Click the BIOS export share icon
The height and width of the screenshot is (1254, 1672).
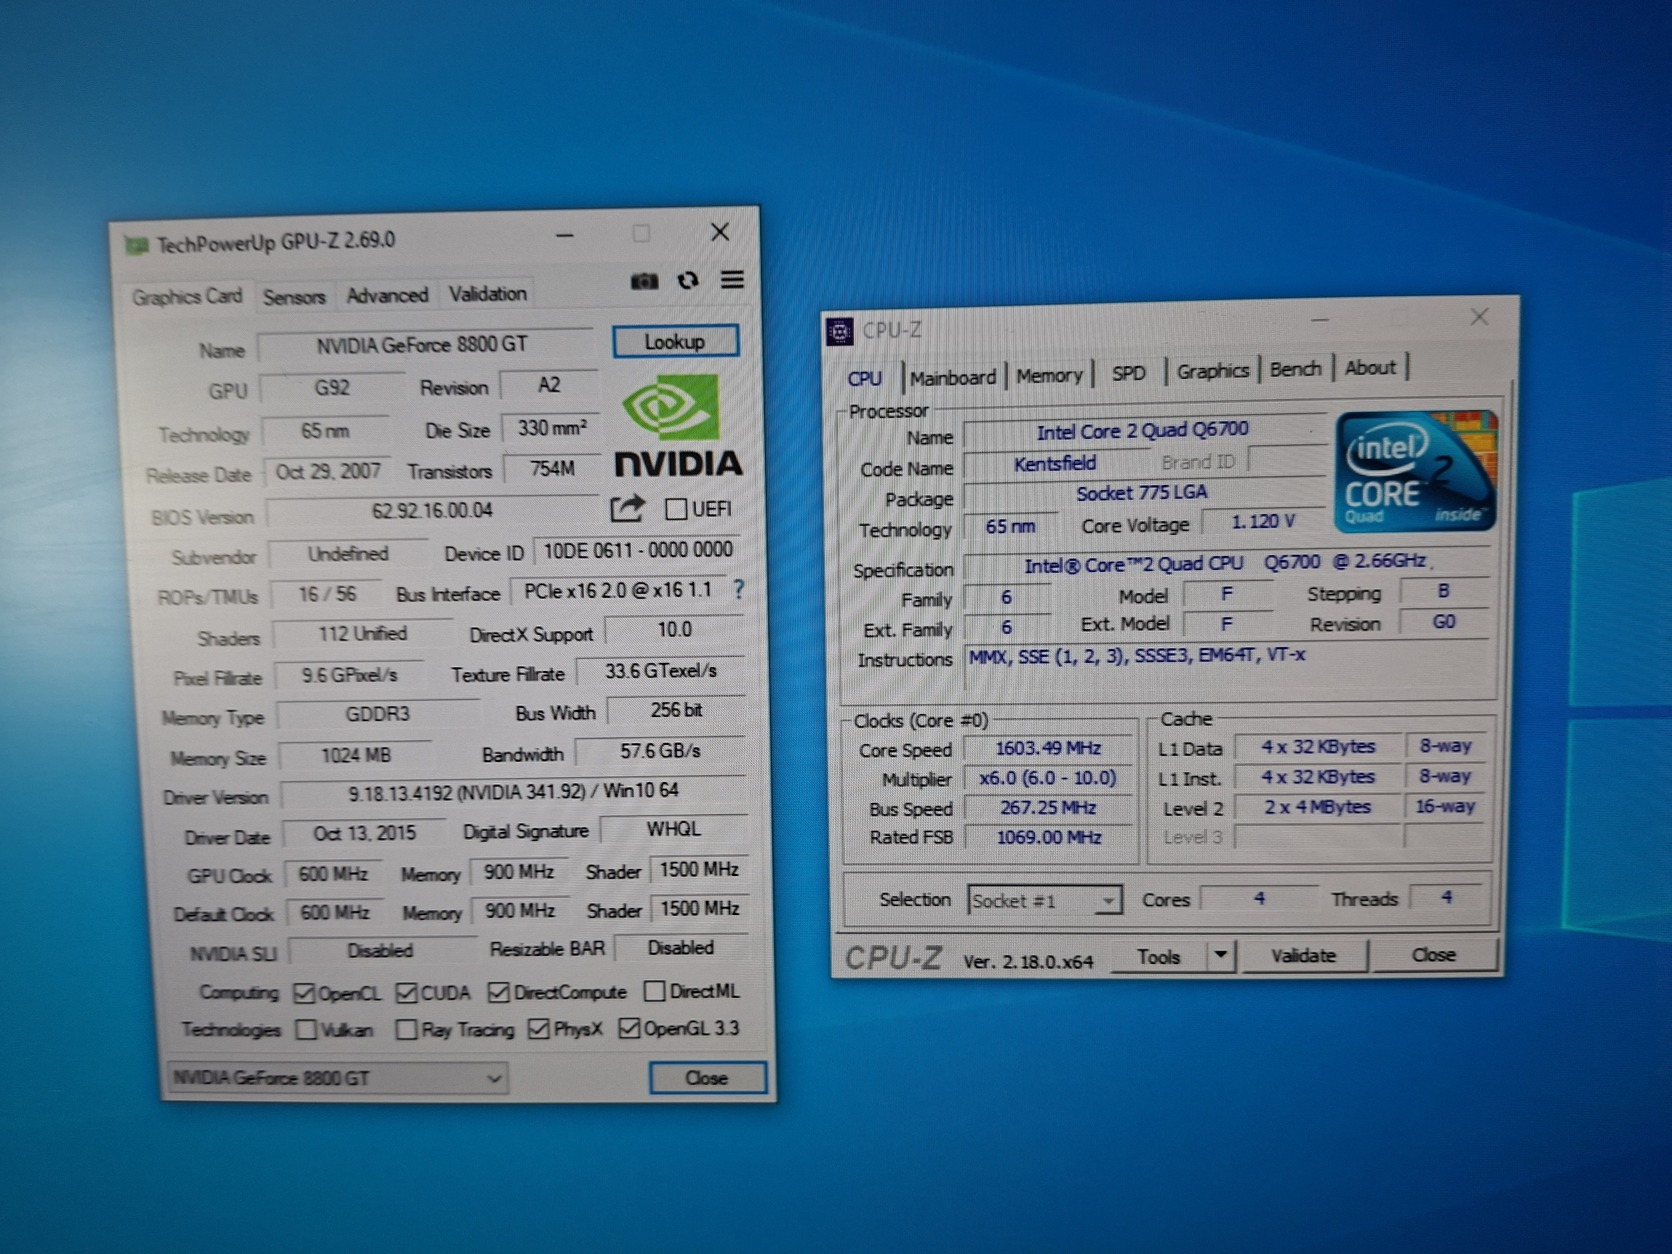[627, 509]
